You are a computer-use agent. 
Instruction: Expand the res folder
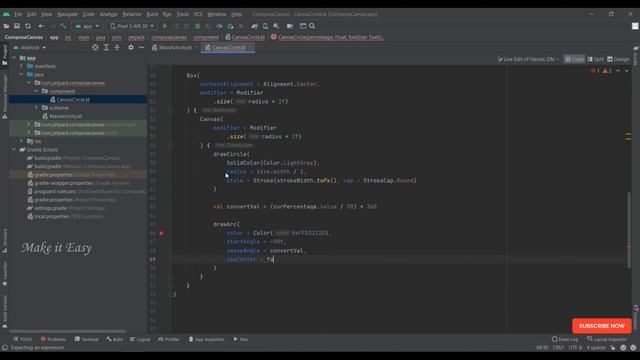coord(22,141)
